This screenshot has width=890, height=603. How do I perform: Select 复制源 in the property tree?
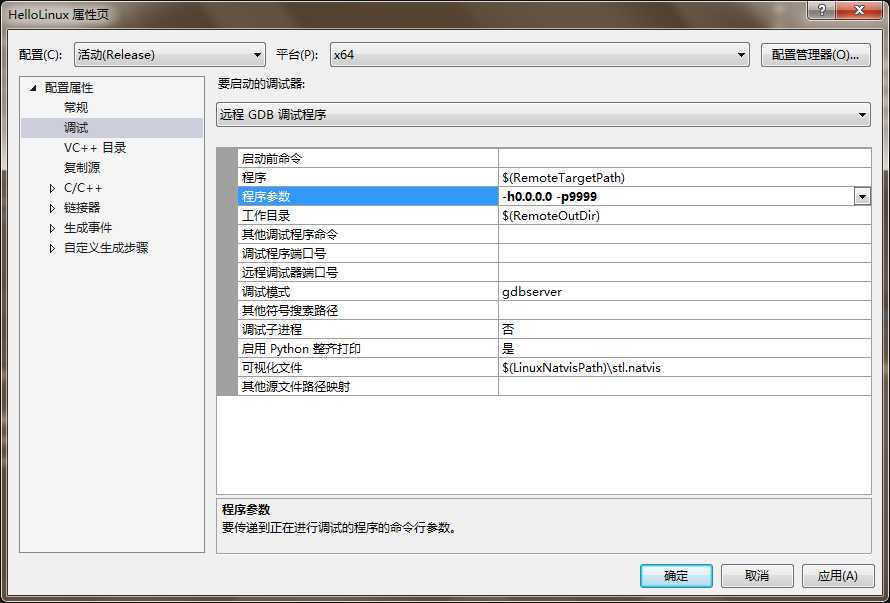pos(82,168)
